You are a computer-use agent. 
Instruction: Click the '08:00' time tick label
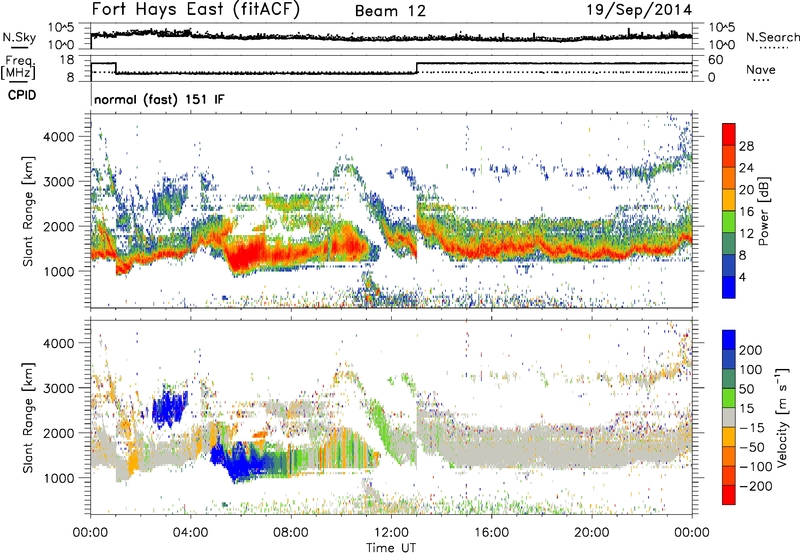pyautogui.click(x=291, y=533)
